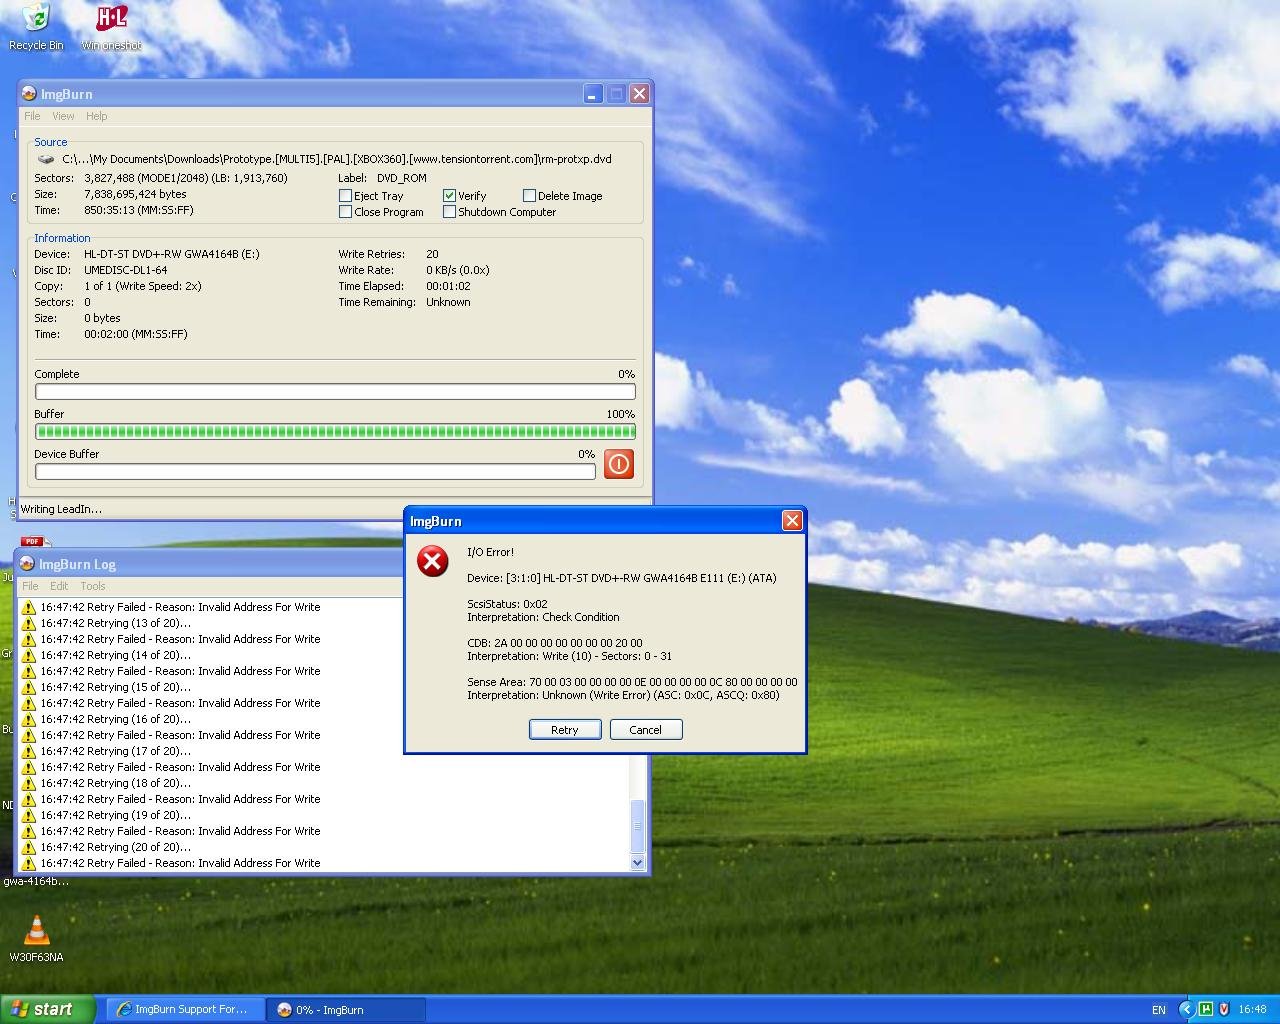The image size is (1280, 1024).
Task: Click warning icon on the 'Retrying (20 of 20)' log row
Action: tap(28, 847)
